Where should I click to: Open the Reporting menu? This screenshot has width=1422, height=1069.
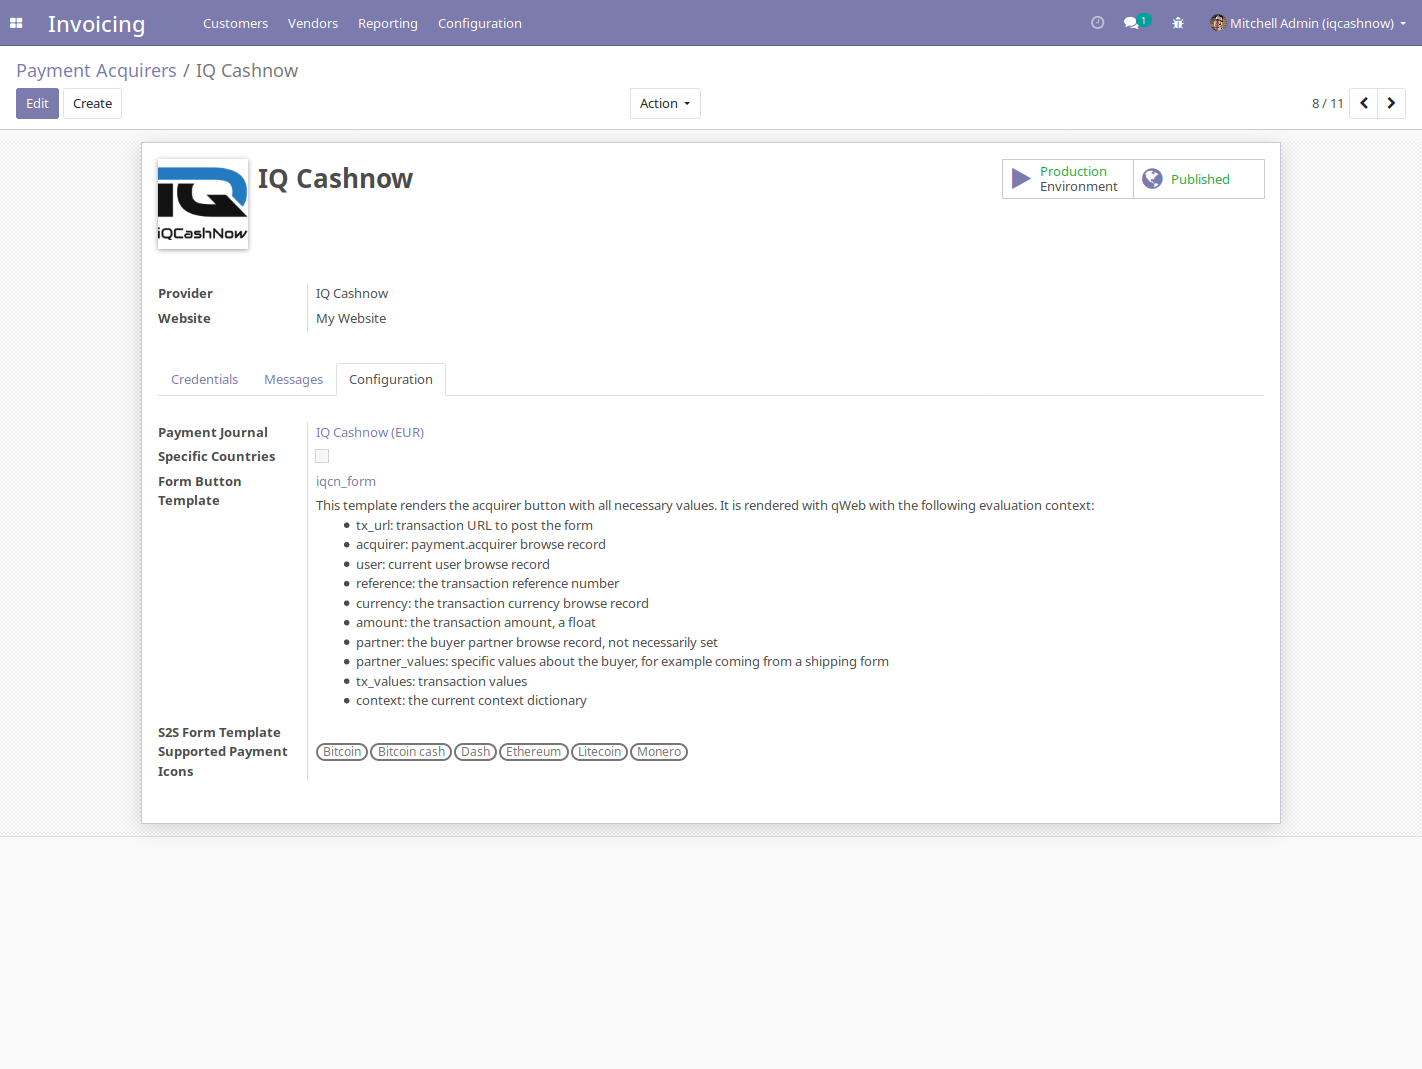pyautogui.click(x=388, y=23)
